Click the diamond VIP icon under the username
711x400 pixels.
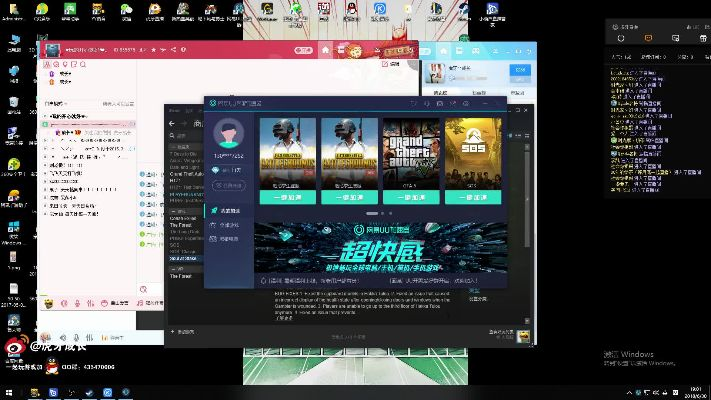[x=216, y=170]
